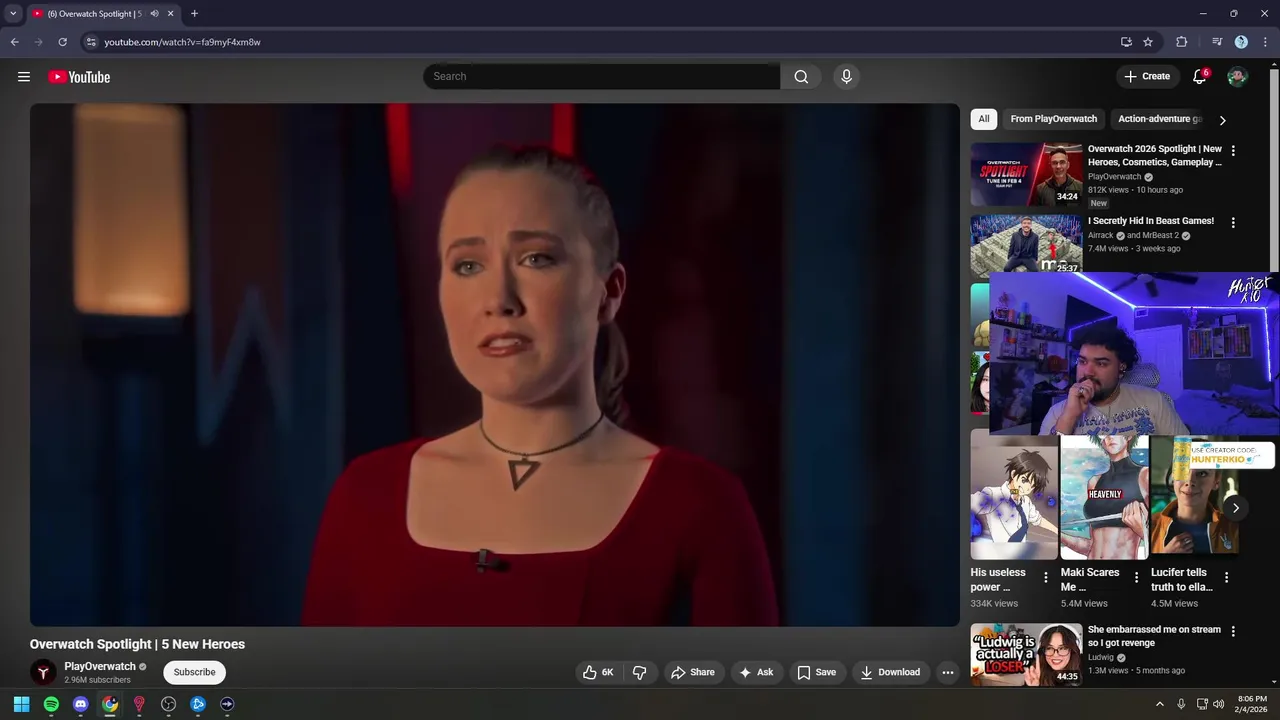Open taskbar clock and date

[x=1252, y=704]
